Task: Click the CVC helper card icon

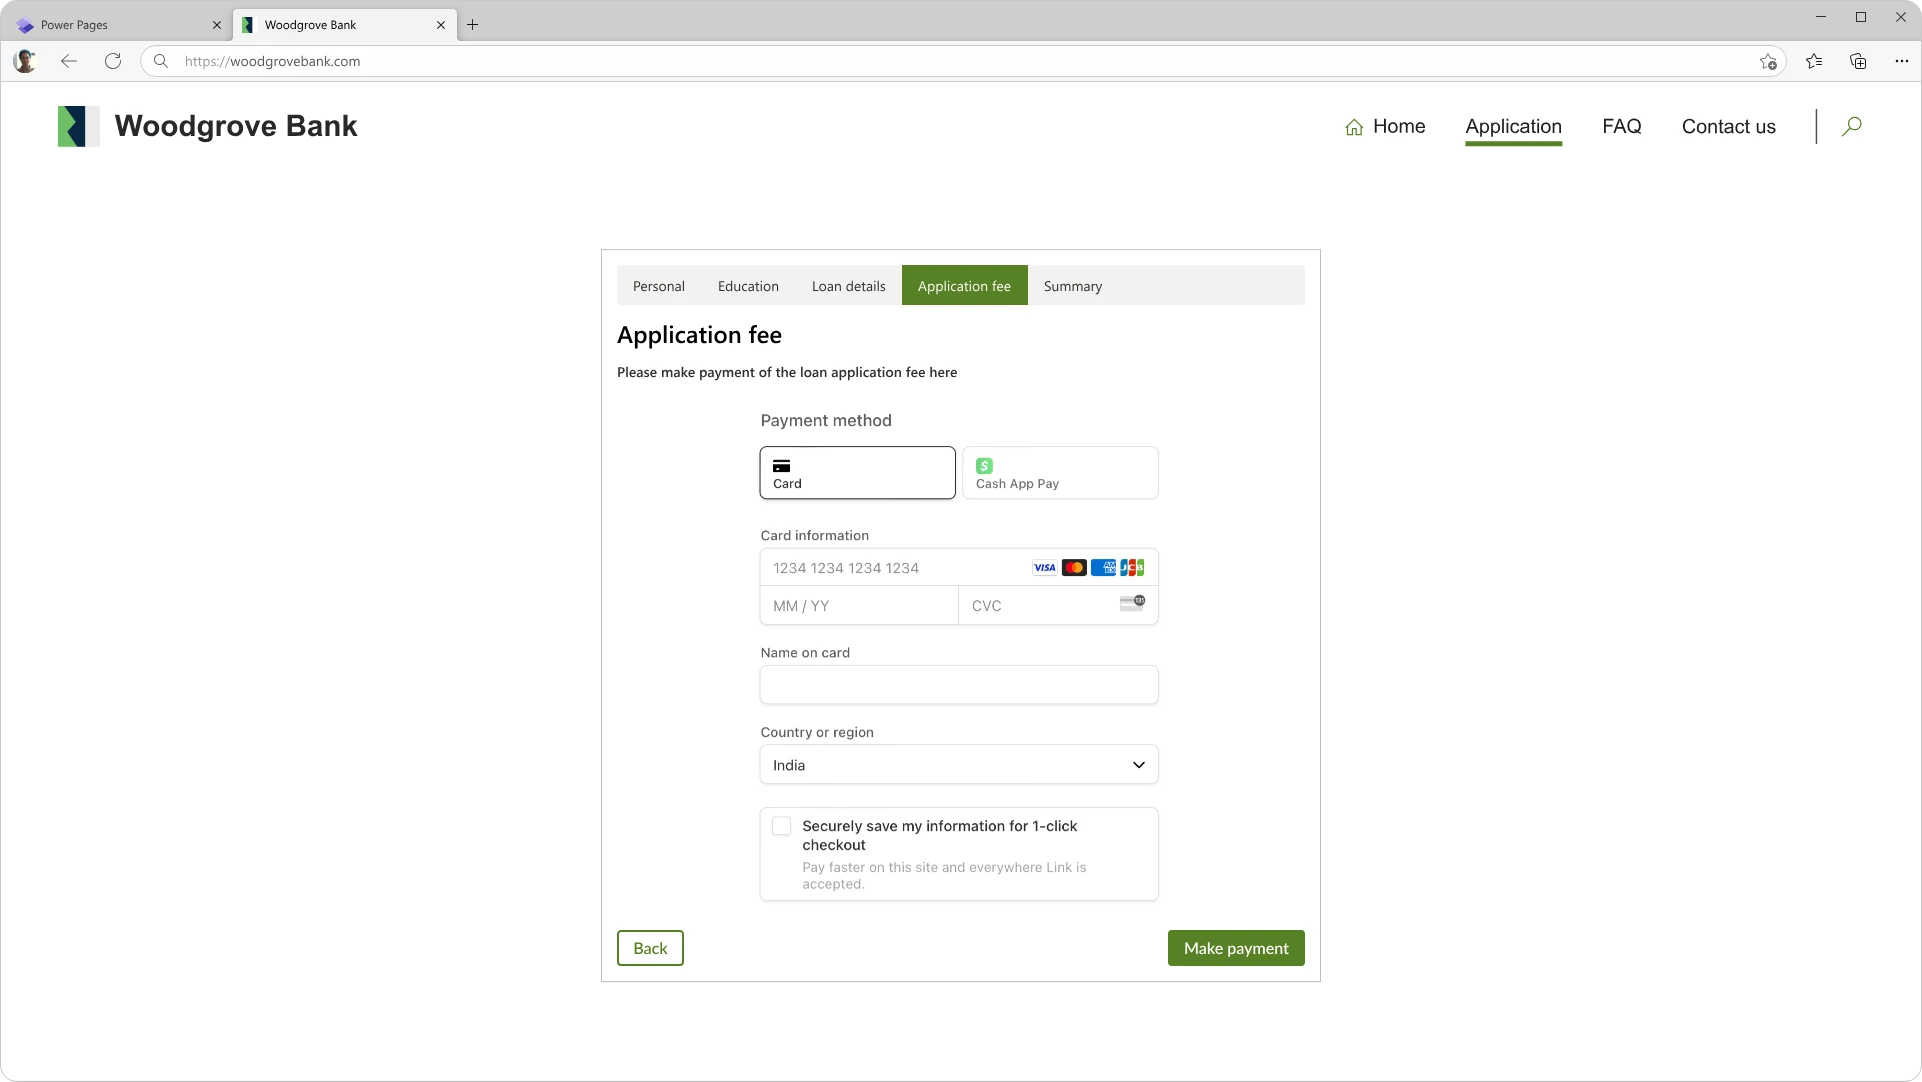Action: point(1133,603)
